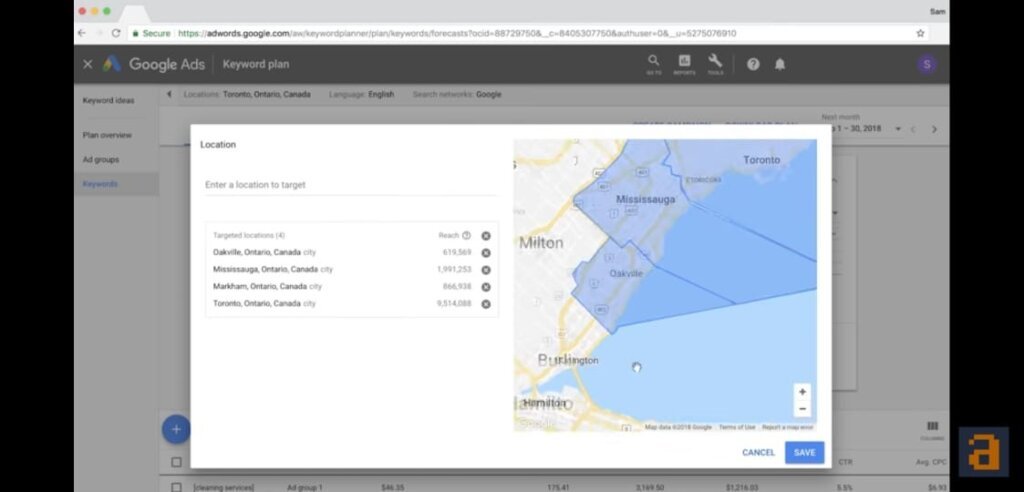Screen dimensions: 1024x492
Task: Remove Markham, Ontario, Canada location
Action: [x=486, y=287]
